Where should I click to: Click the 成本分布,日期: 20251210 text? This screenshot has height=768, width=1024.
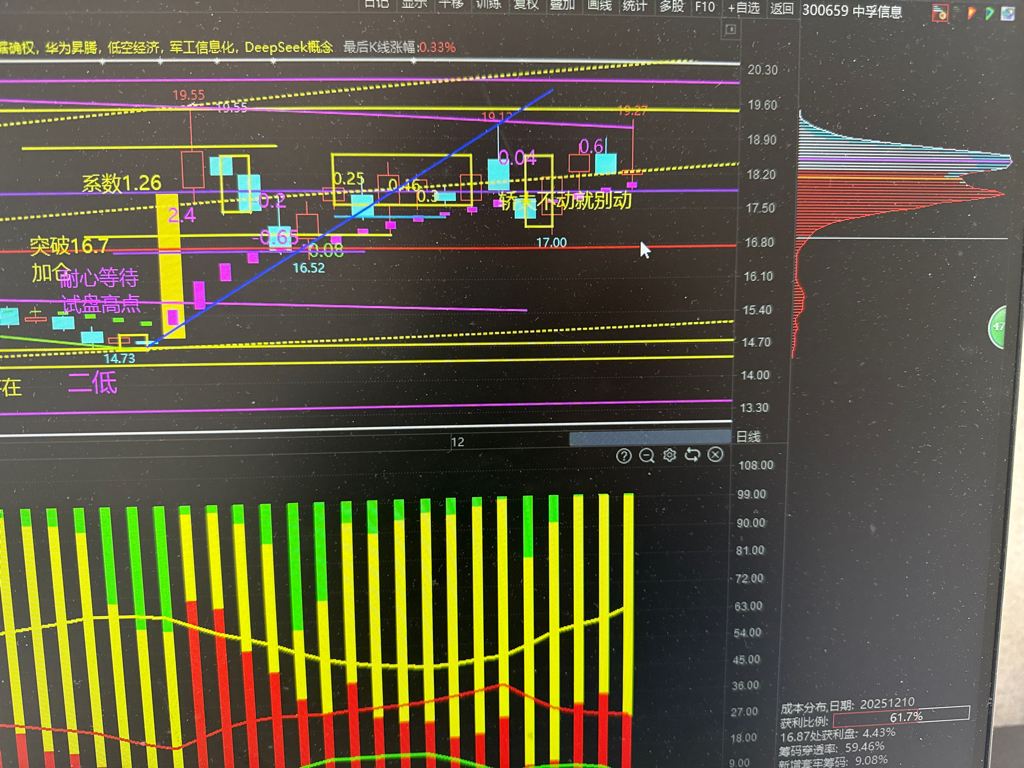(x=847, y=705)
